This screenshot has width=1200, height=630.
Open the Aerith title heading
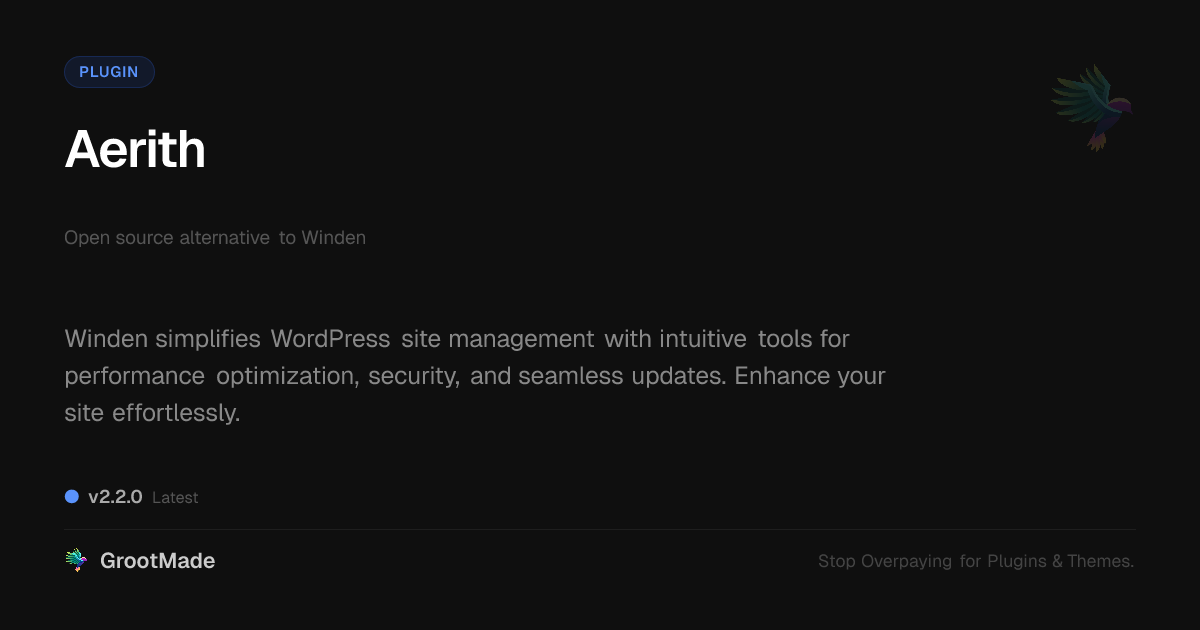click(135, 150)
